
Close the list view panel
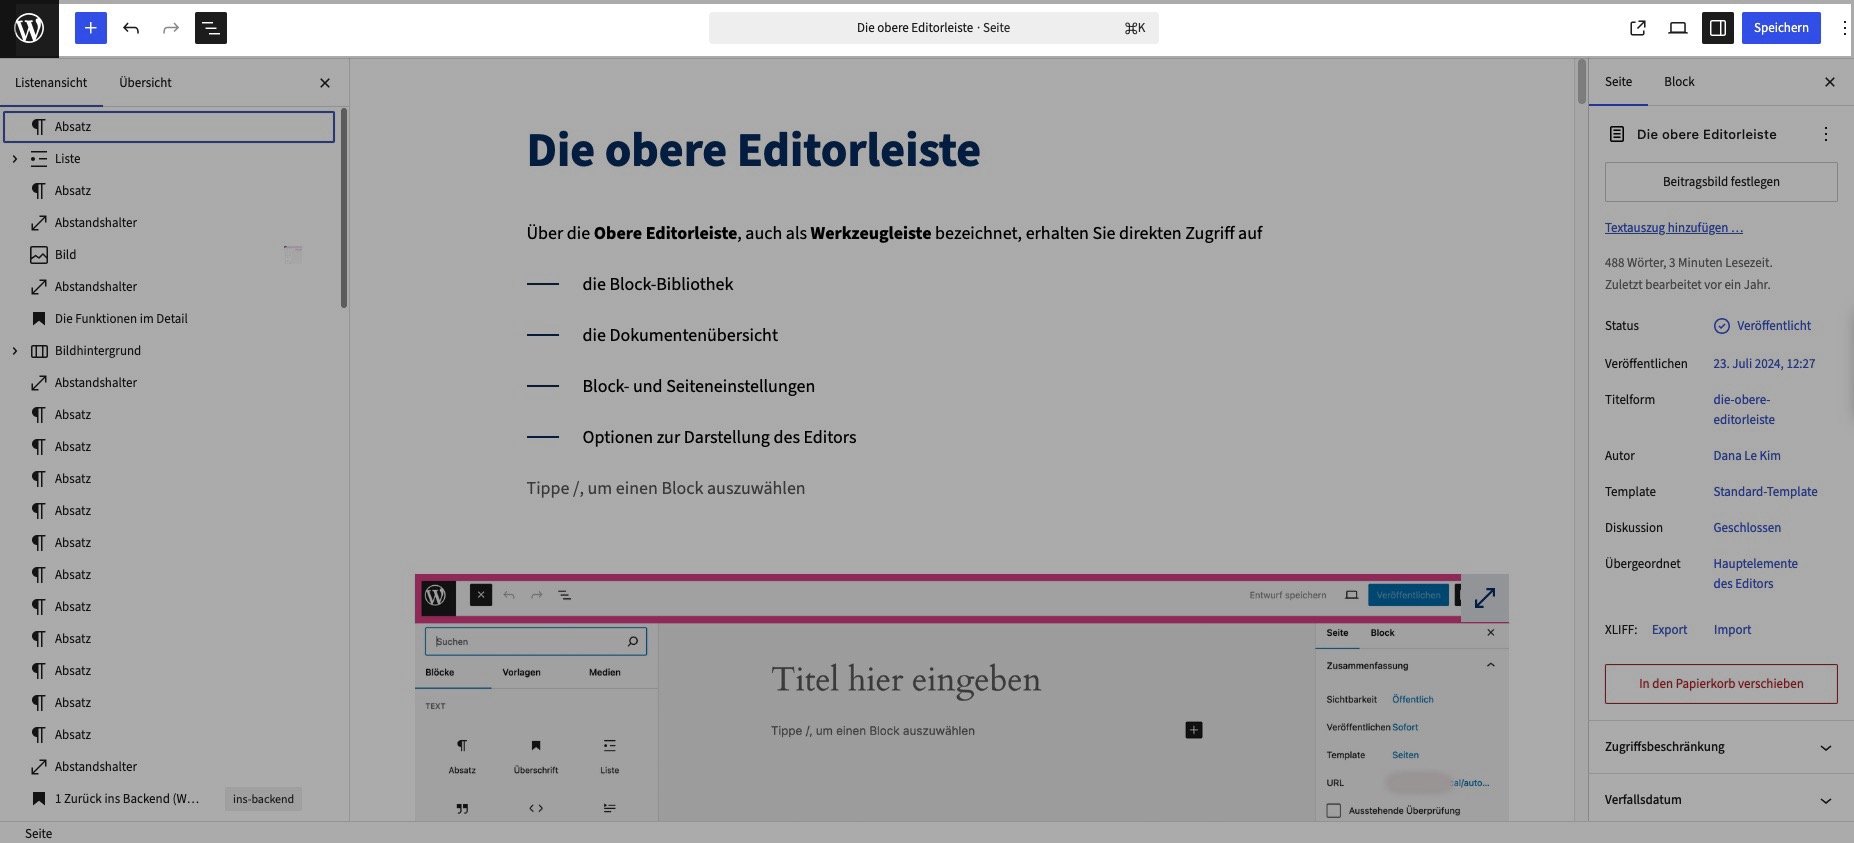(x=325, y=83)
